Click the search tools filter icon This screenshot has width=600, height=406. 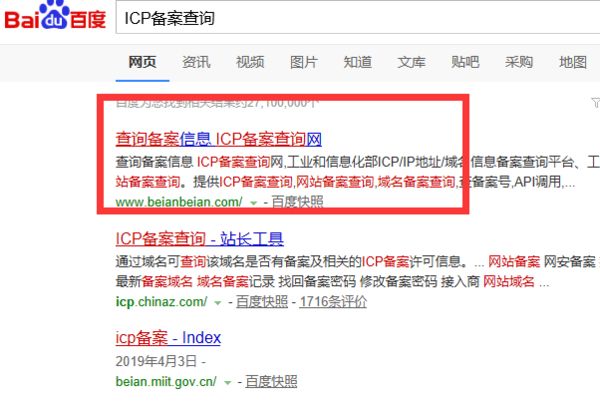click(x=595, y=103)
